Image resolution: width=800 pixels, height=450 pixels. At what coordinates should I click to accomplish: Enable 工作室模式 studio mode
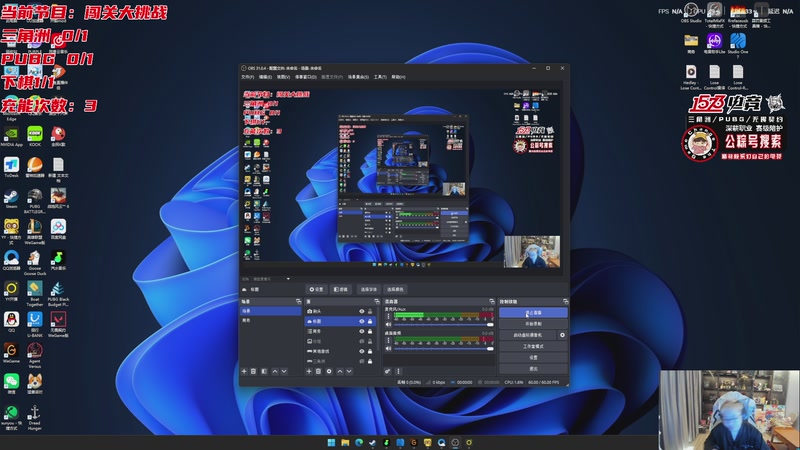533,346
